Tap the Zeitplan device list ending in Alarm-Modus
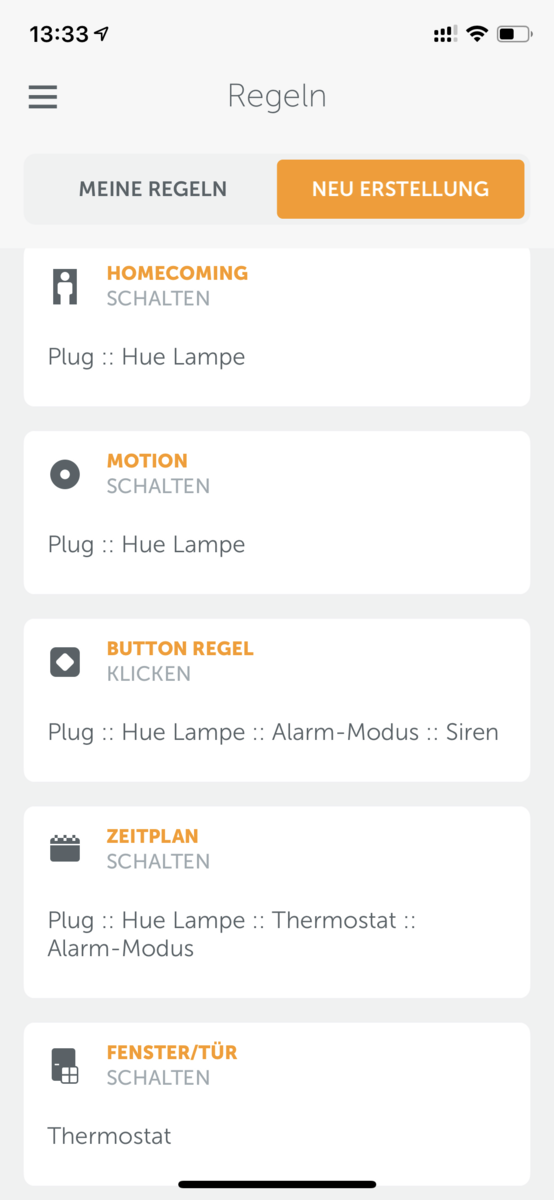554x1200 pixels. tap(232, 934)
